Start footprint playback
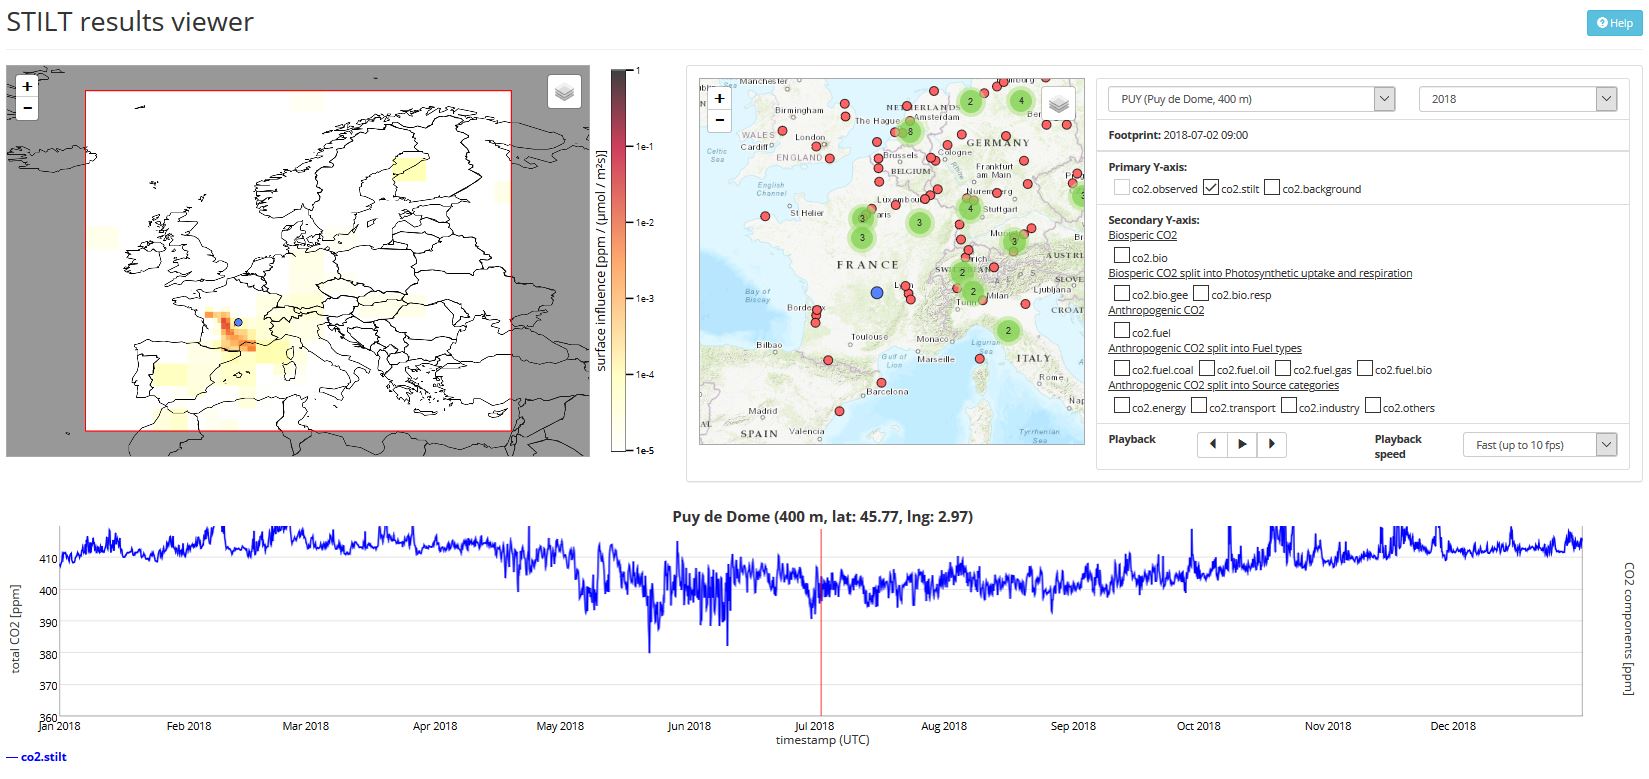This screenshot has height=779, width=1649. coord(1242,444)
